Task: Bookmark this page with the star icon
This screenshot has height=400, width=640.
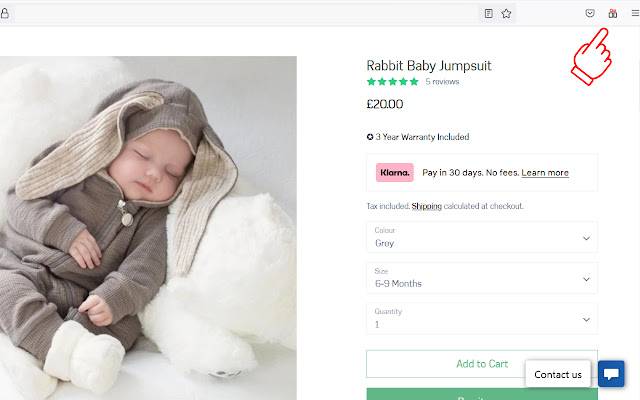Action: tap(506, 13)
